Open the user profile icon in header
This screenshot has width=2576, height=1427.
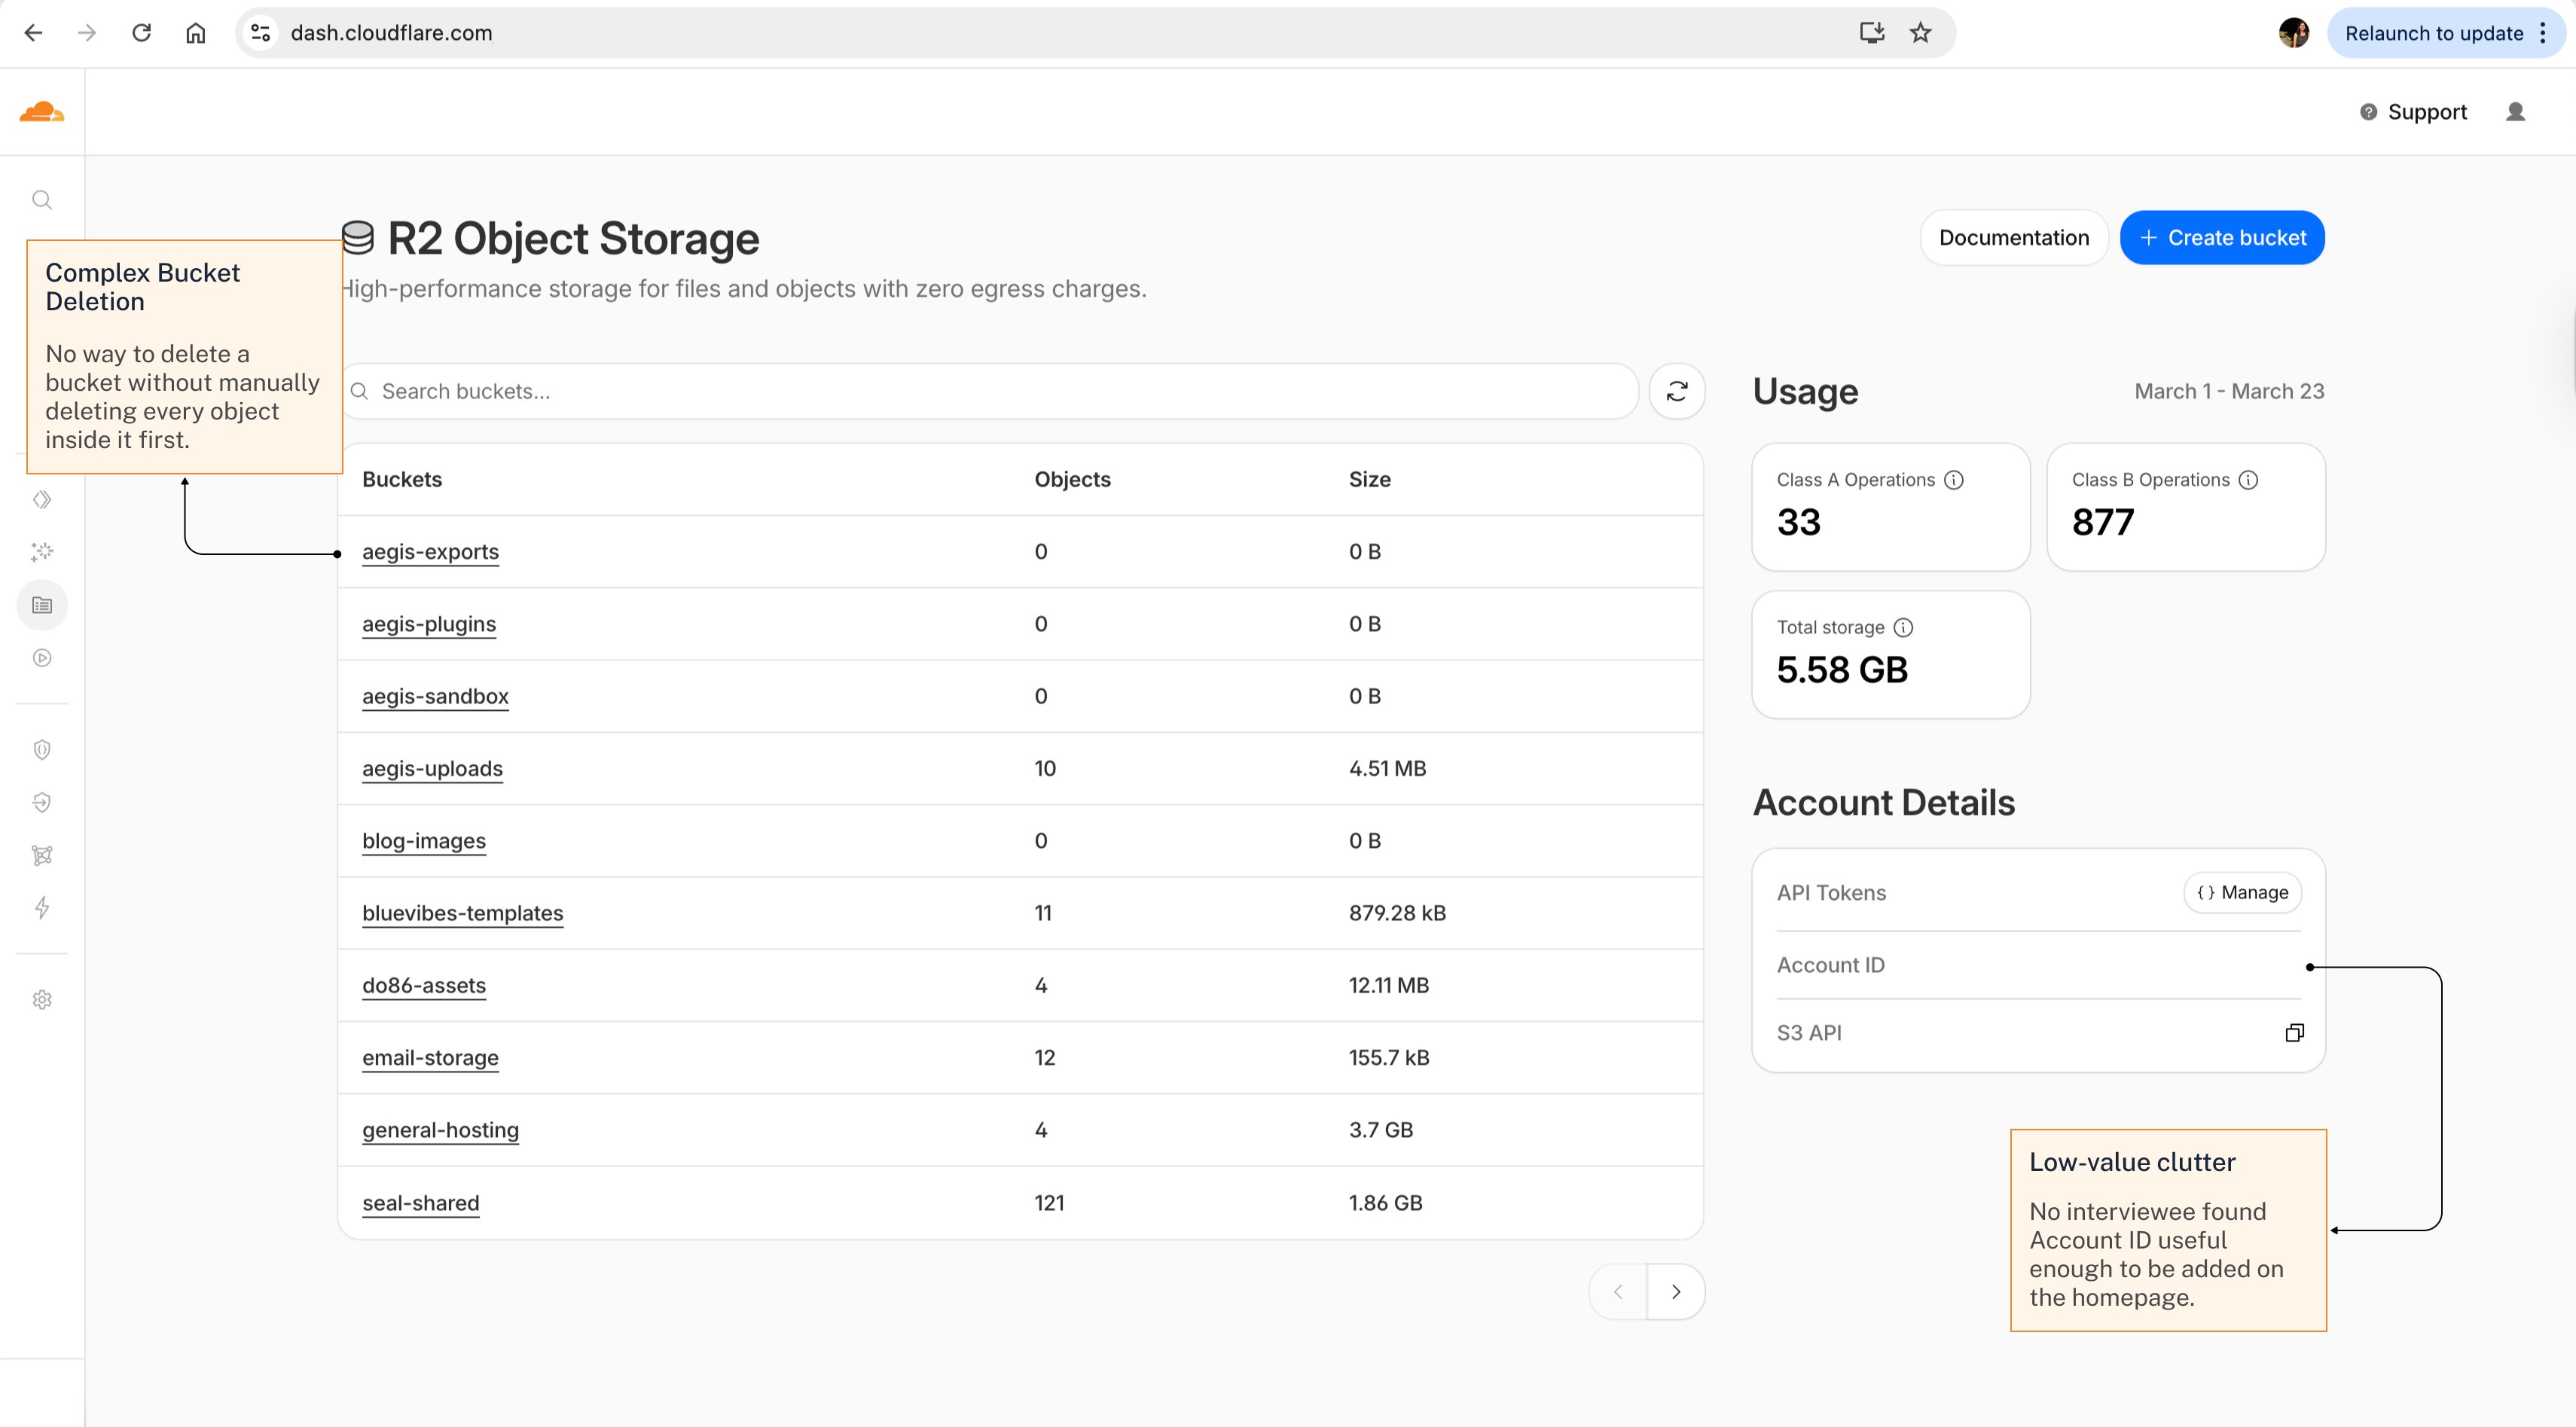click(x=2516, y=112)
